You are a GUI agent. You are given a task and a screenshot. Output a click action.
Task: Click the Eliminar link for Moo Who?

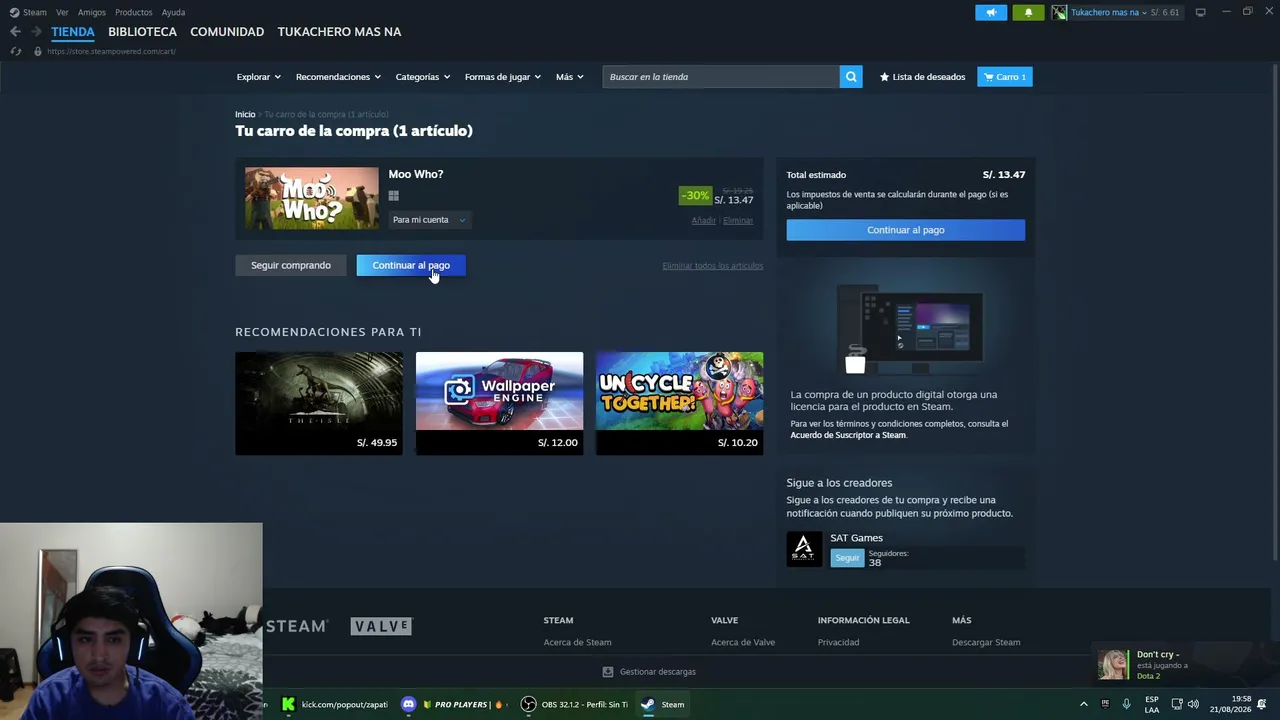point(738,220)
